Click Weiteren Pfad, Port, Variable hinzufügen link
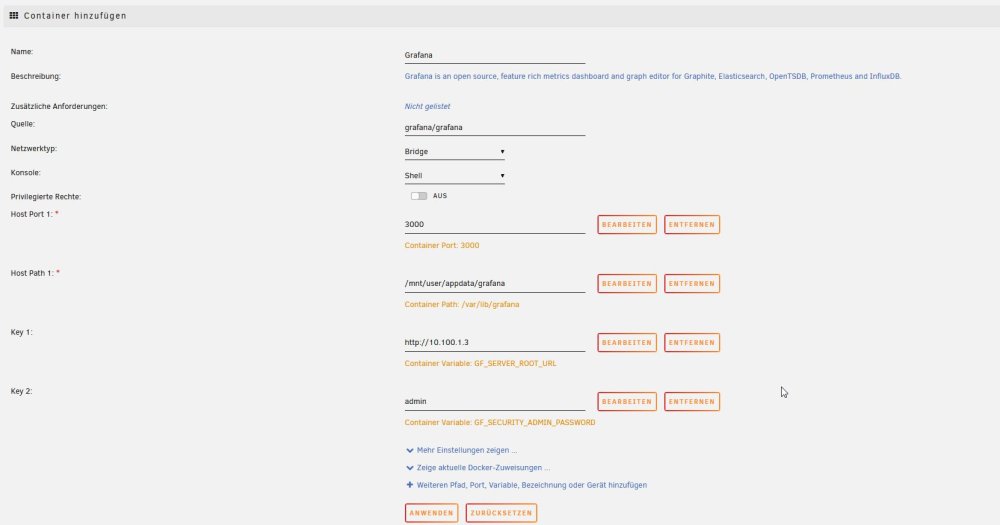The height and width of the screenshot is (525, 1000). pyautogui.click(x=532, y=485)
